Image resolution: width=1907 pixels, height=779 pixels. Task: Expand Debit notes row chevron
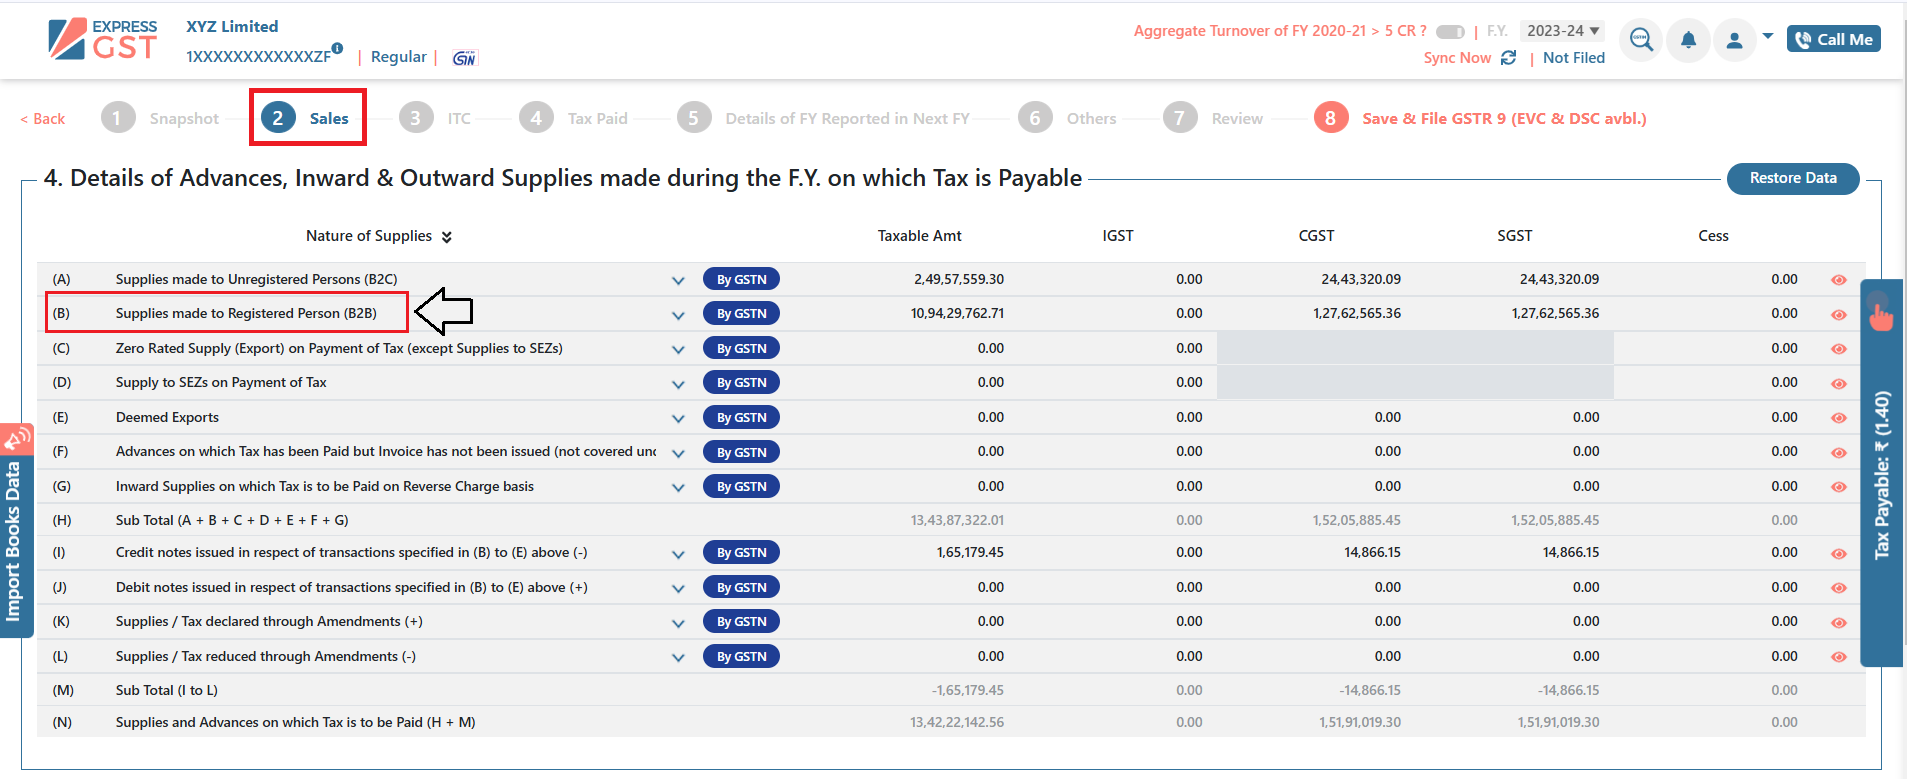pos(678,588)
